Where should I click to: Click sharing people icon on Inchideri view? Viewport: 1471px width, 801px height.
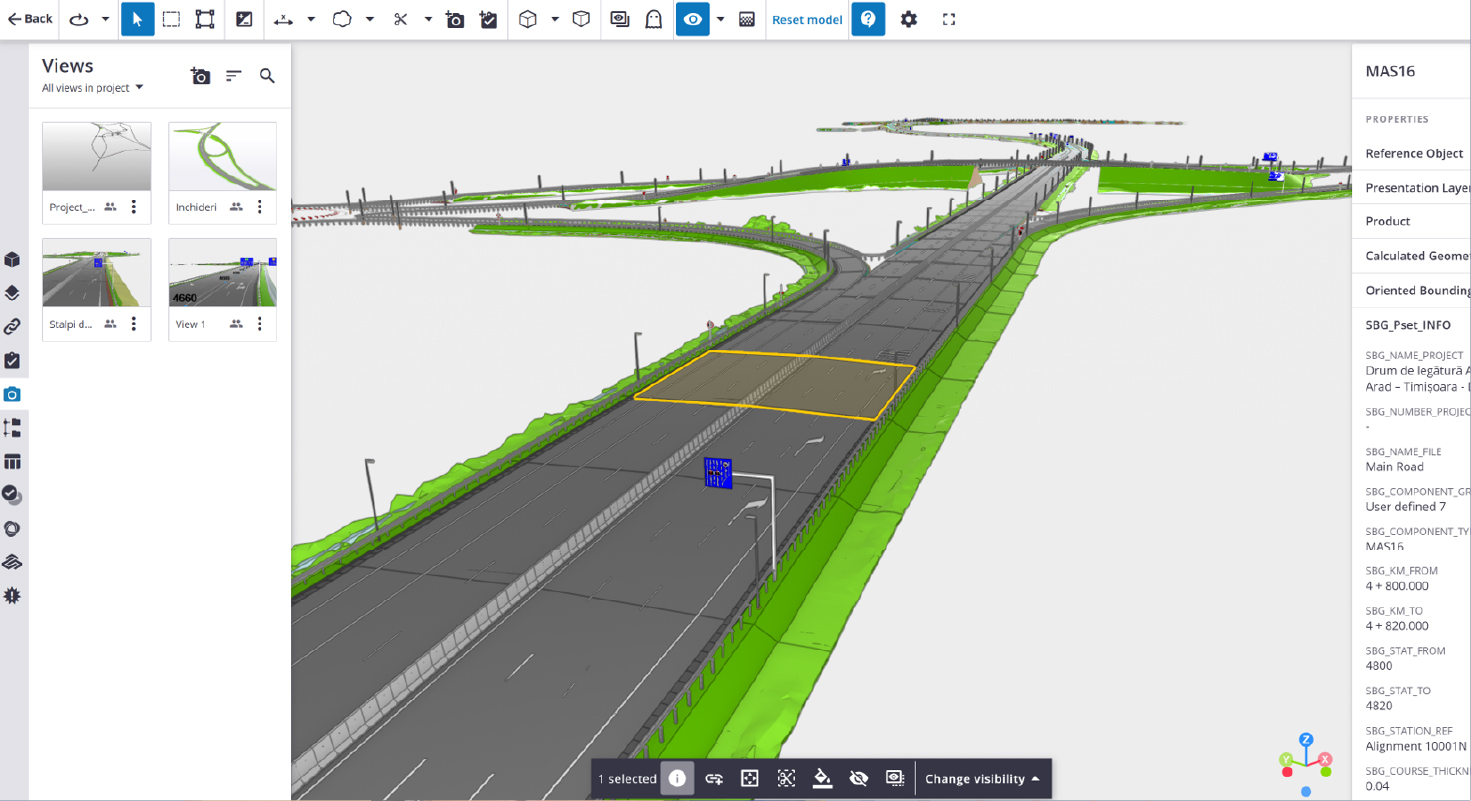[x=236, y=207]
